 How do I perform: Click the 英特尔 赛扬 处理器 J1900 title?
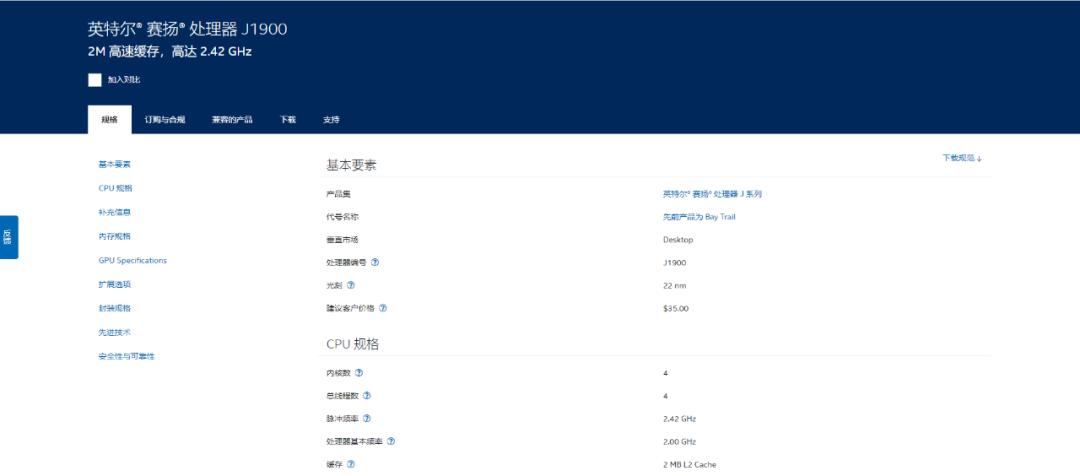click(187, 29)
